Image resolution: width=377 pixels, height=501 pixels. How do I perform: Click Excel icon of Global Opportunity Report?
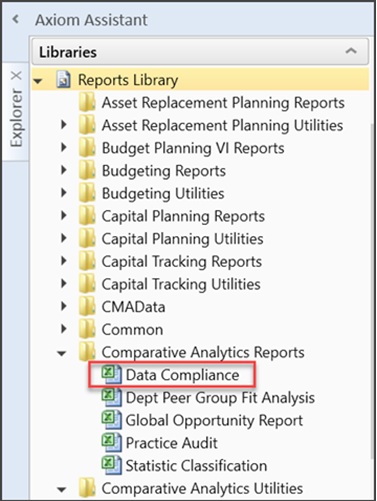[112, 420]
